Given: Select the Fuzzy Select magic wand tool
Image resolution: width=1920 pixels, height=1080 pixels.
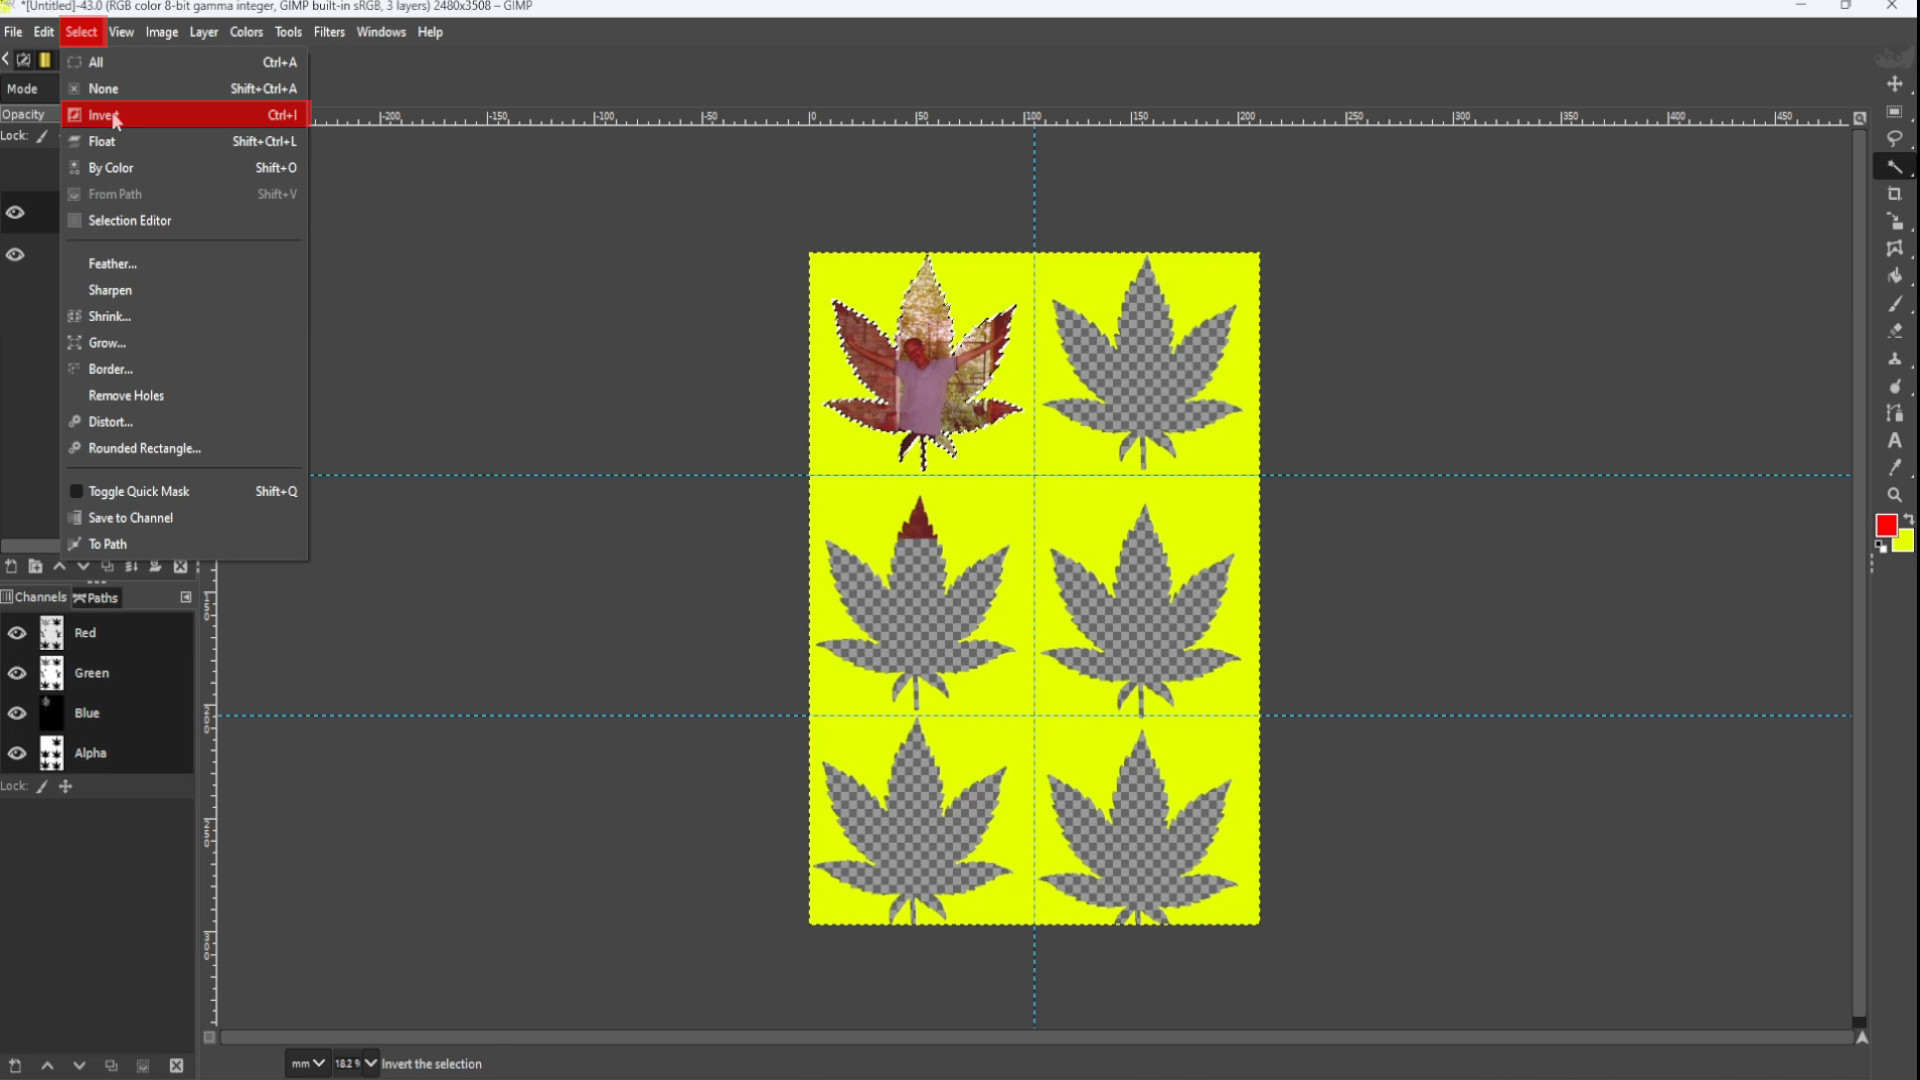Looking at the screenshot, I should 1894,166.
